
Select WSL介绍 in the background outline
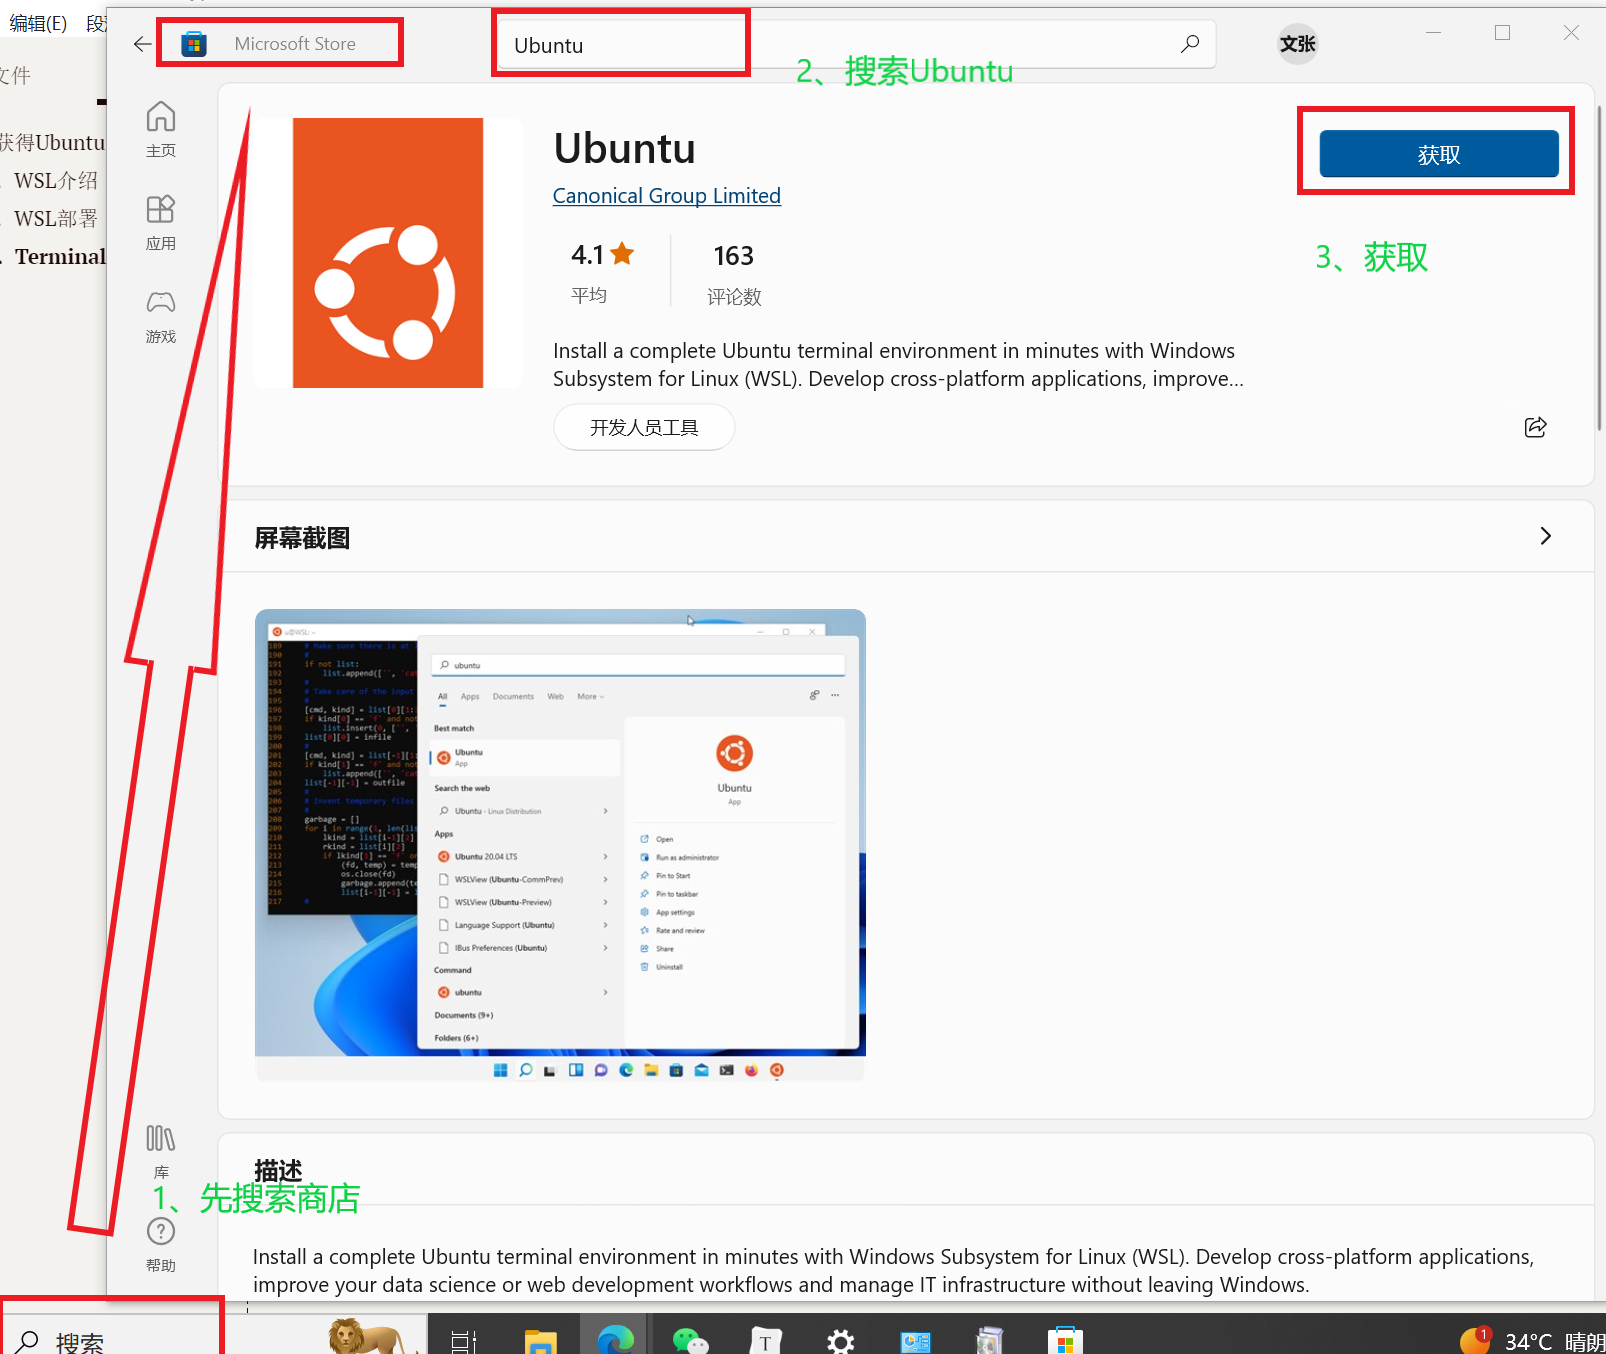coord(56,181)
